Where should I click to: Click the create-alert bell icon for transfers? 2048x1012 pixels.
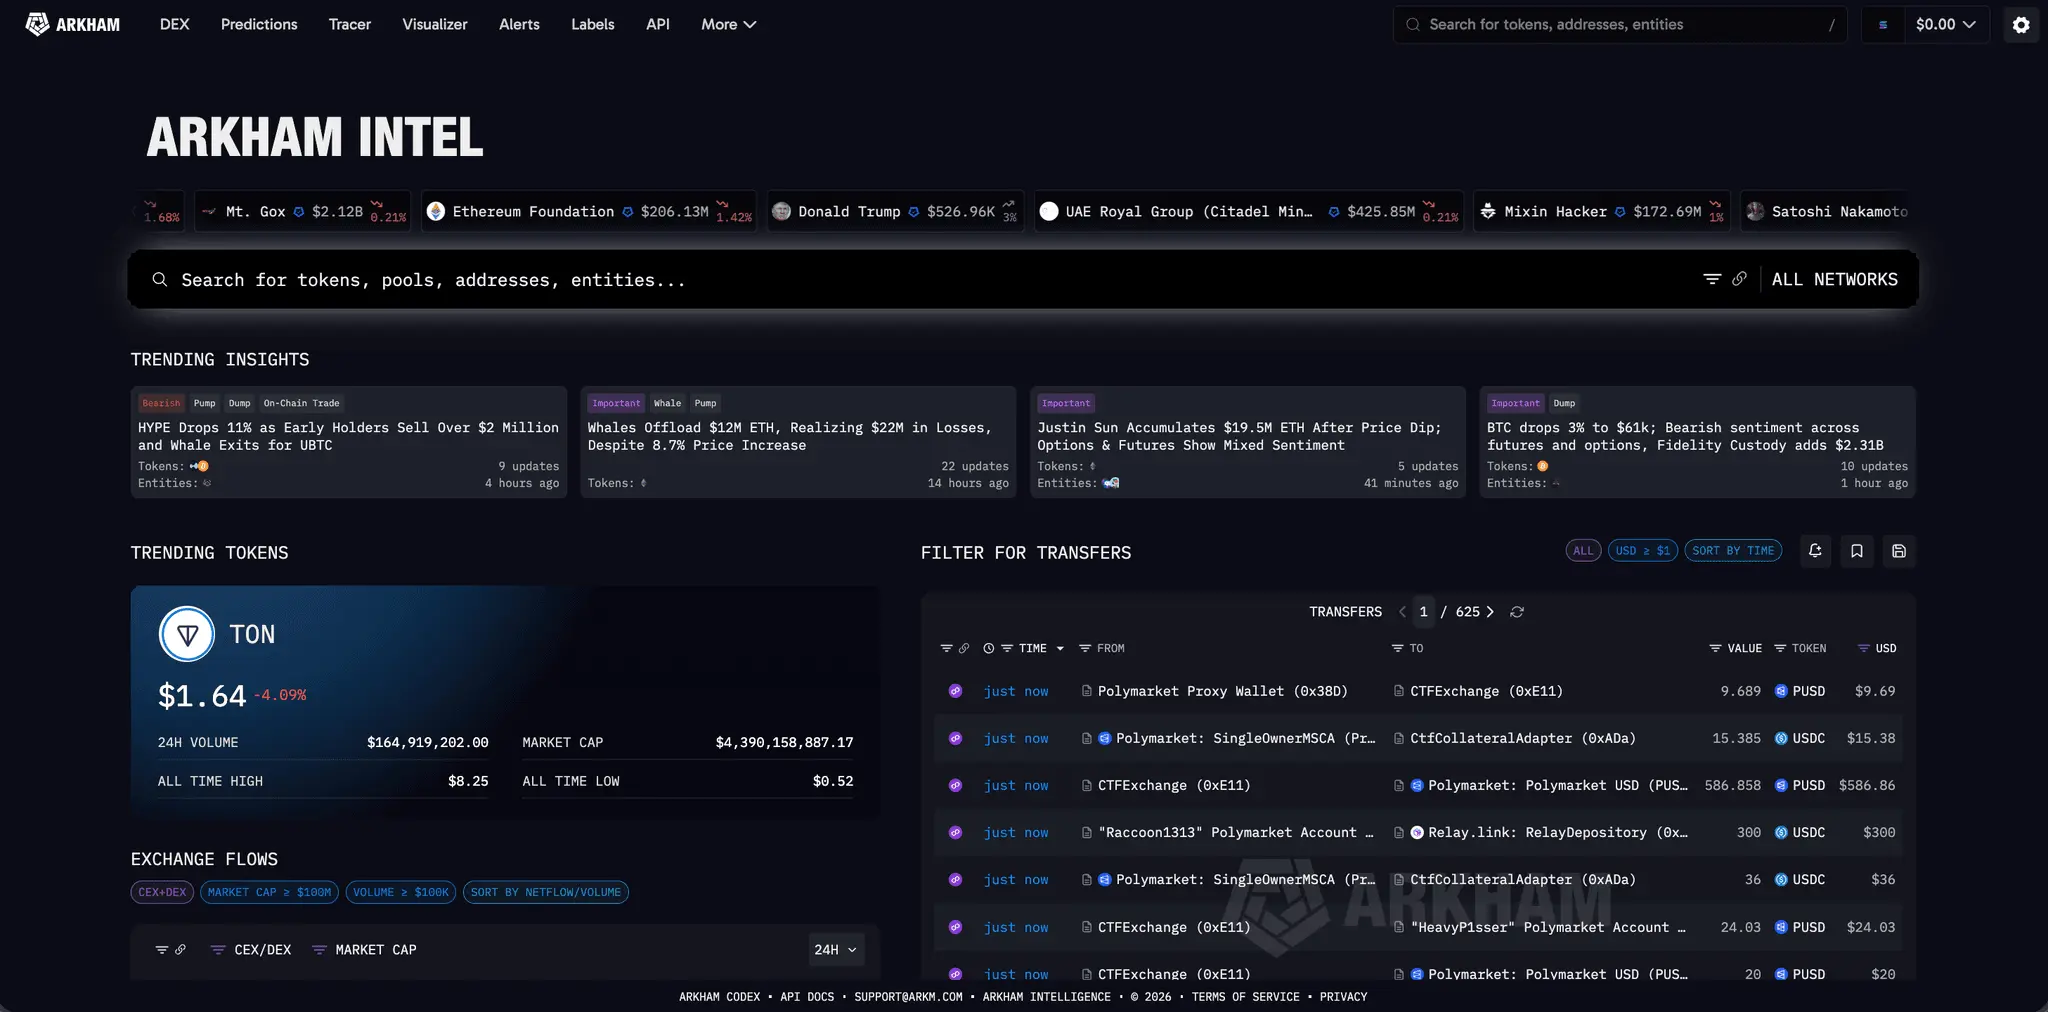pyautogui.click(x=1815, y=551)
